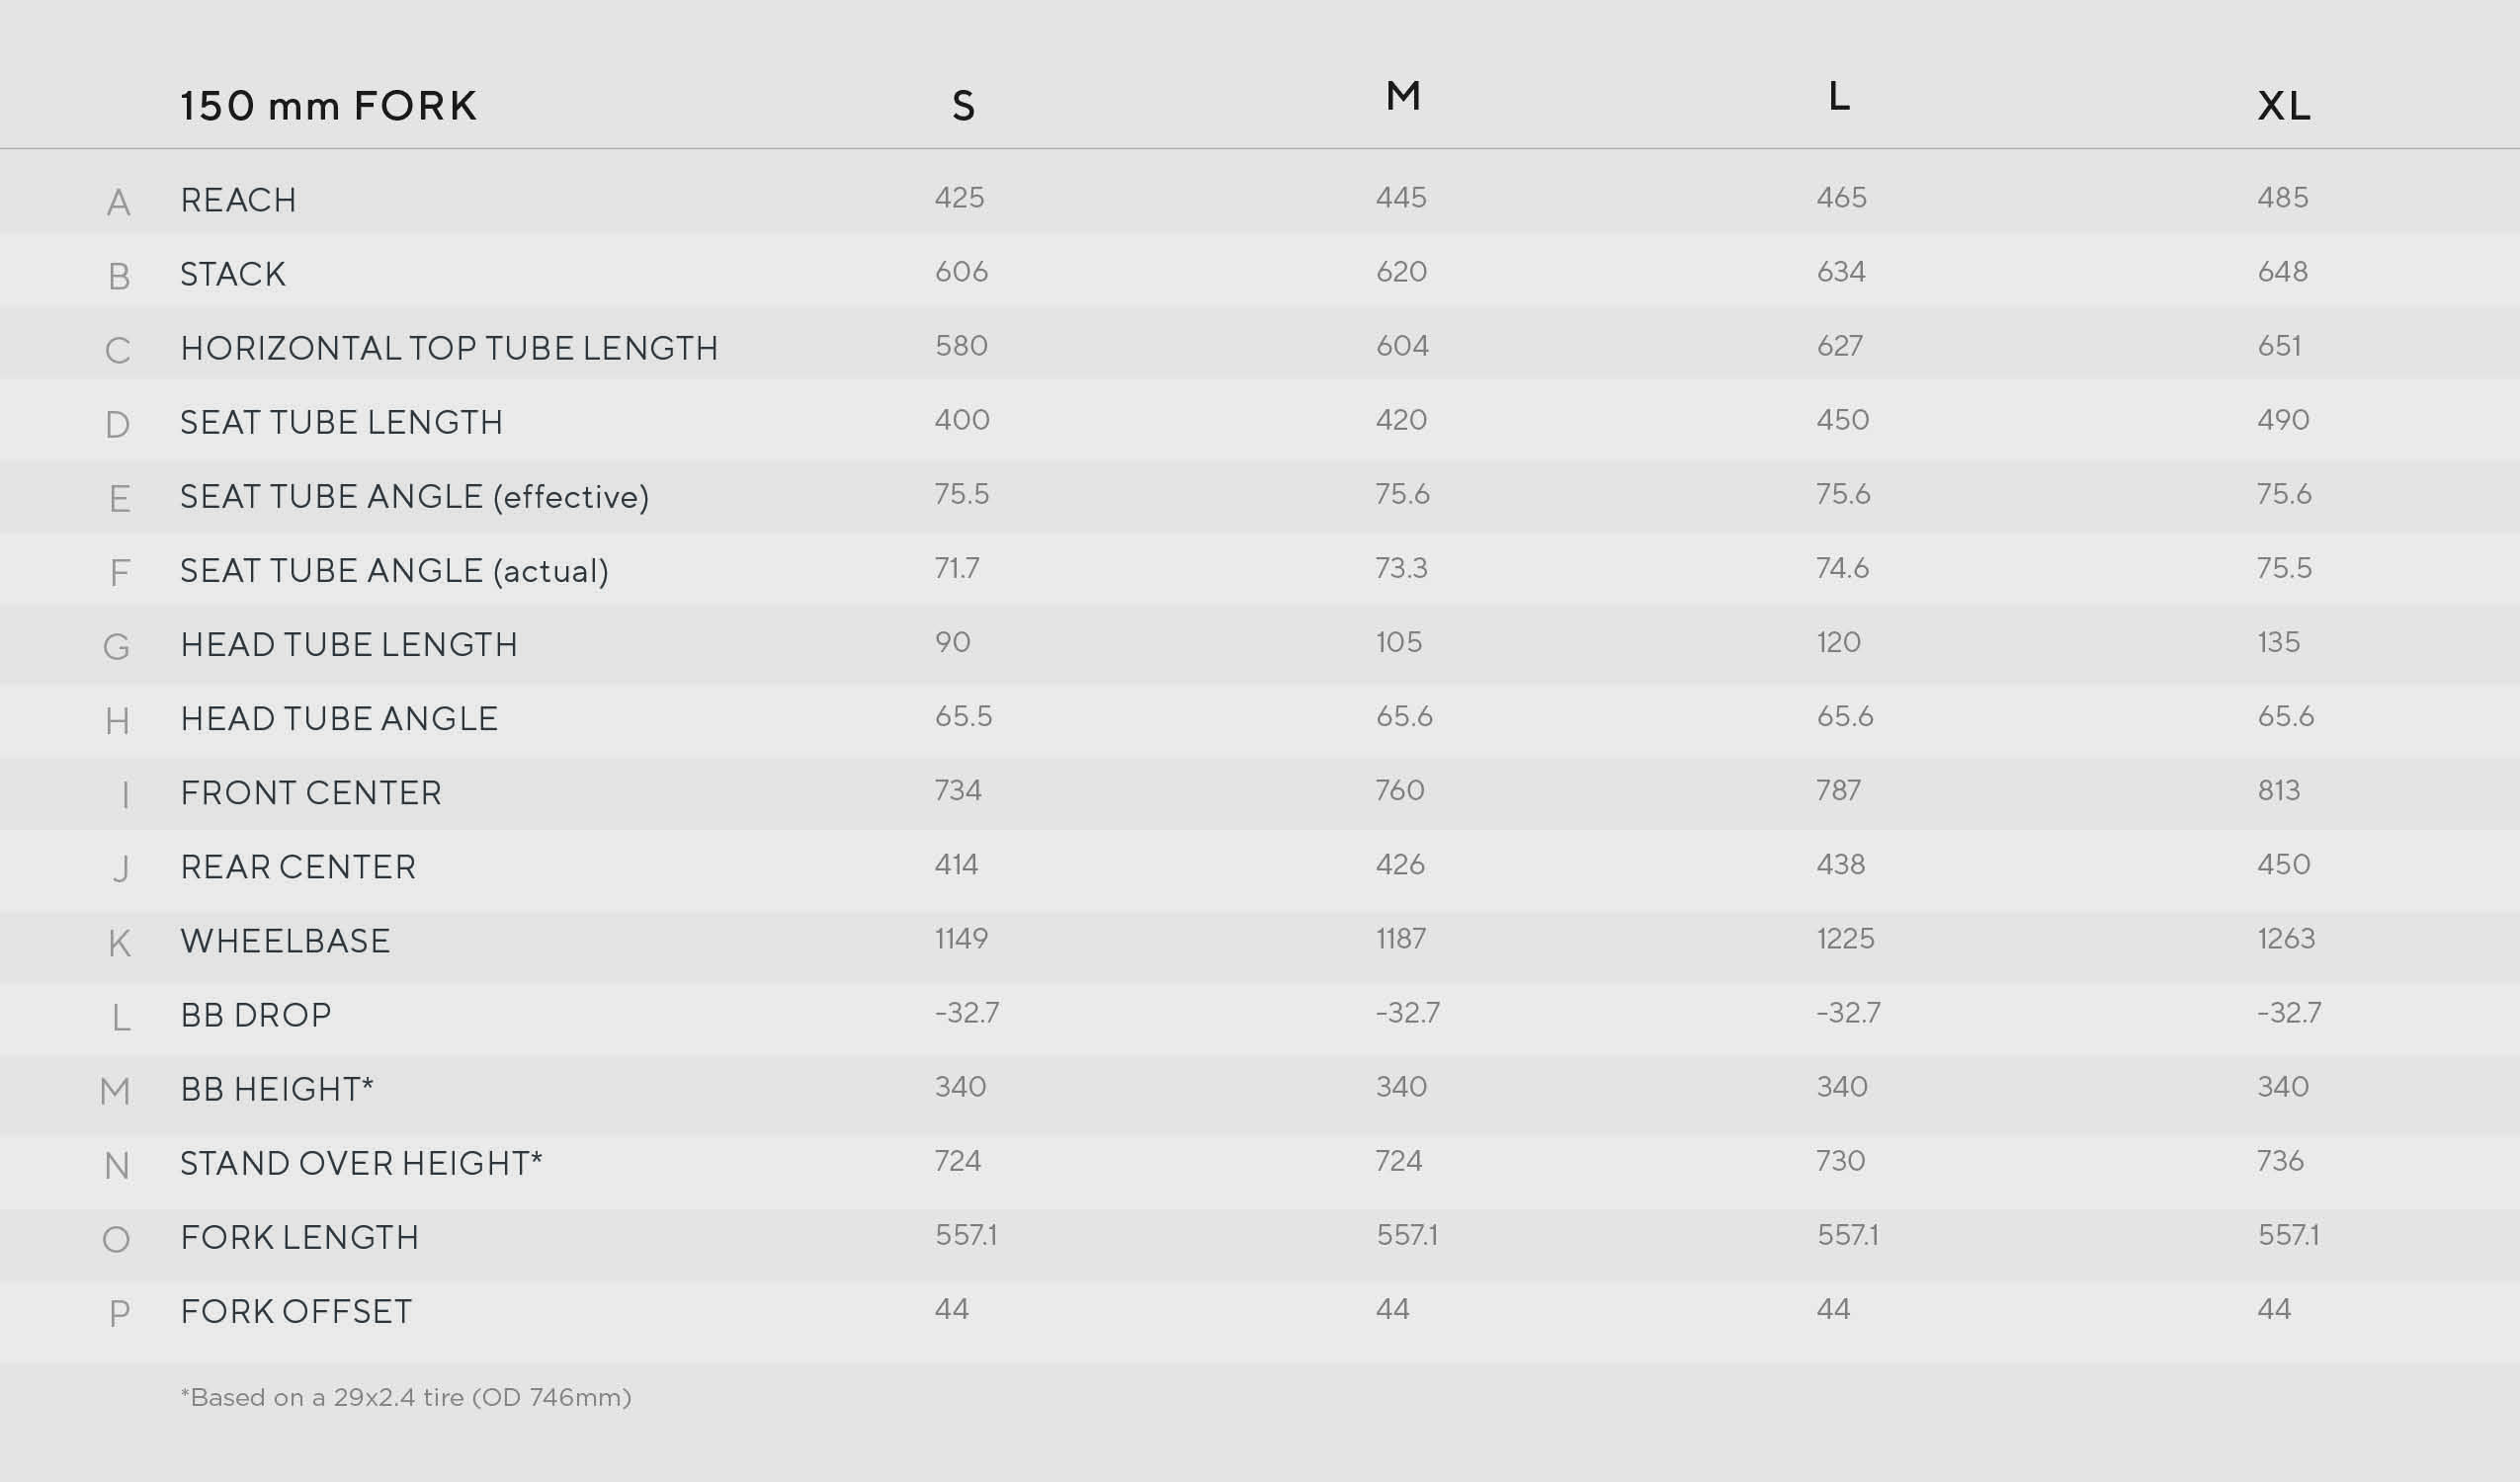Click the STAND OVER HEIGHT* row label
Viewport: 2520px width, 1482px height.
click(x=361, y=1163)
